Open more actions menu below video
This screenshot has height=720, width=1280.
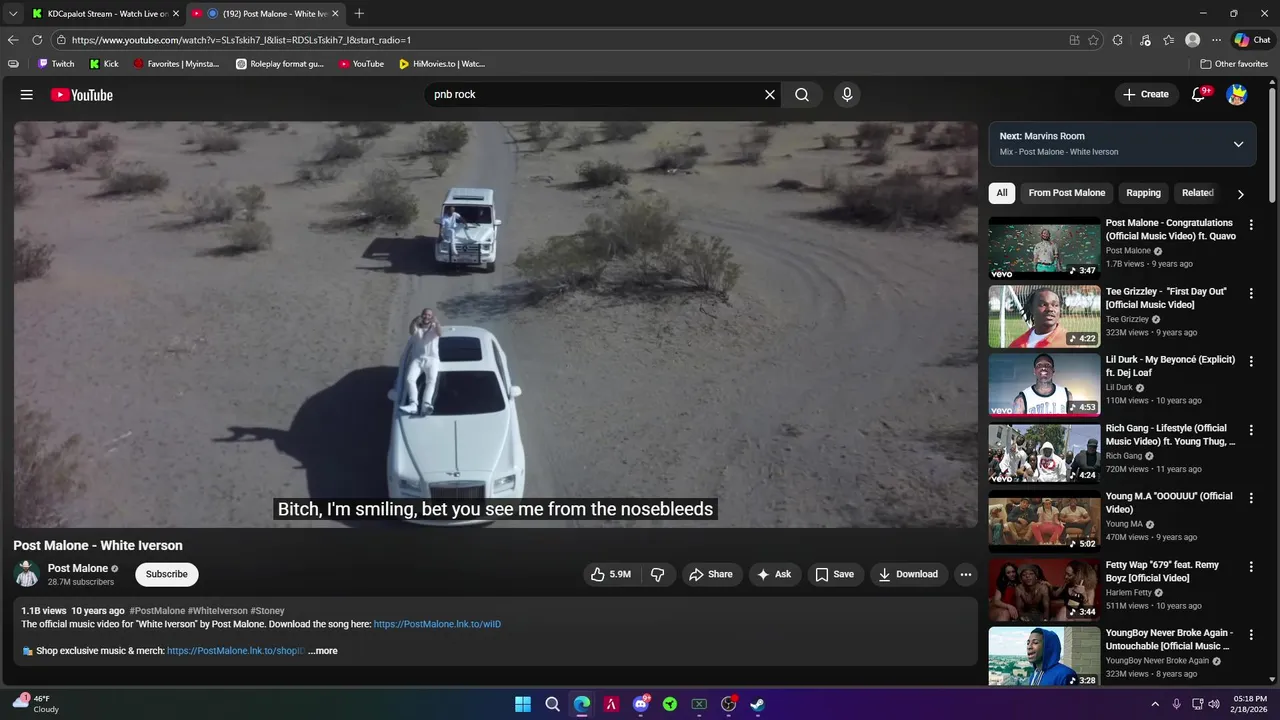coord(965,574)
